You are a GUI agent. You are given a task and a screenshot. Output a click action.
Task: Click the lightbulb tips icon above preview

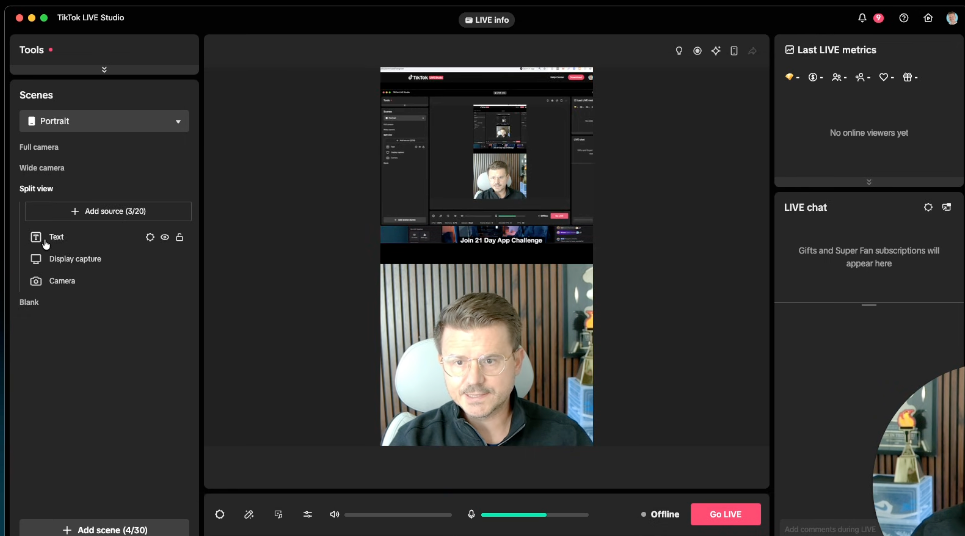[x=679, y=51]
